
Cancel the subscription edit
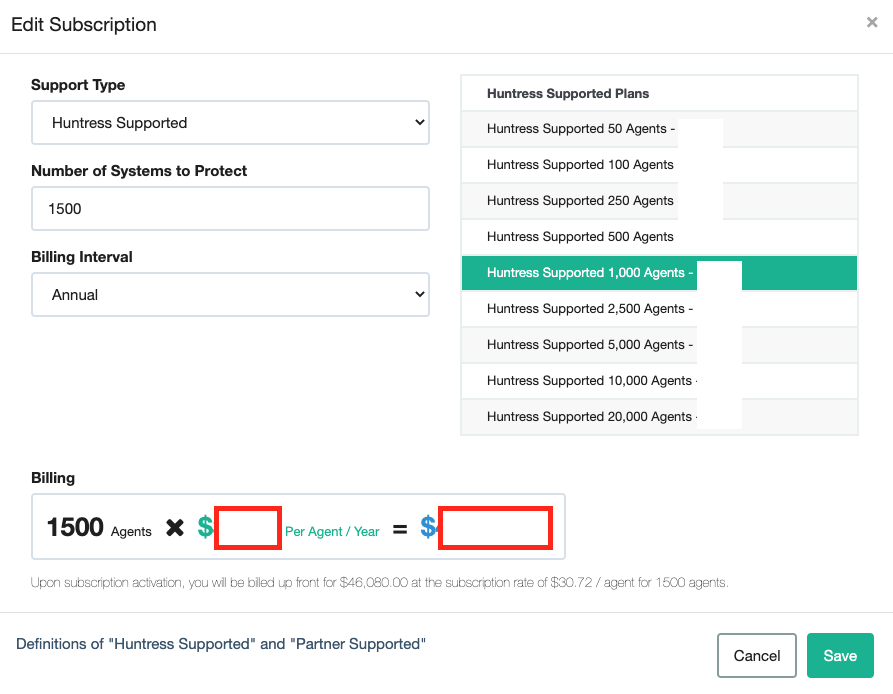click(756, 656)
